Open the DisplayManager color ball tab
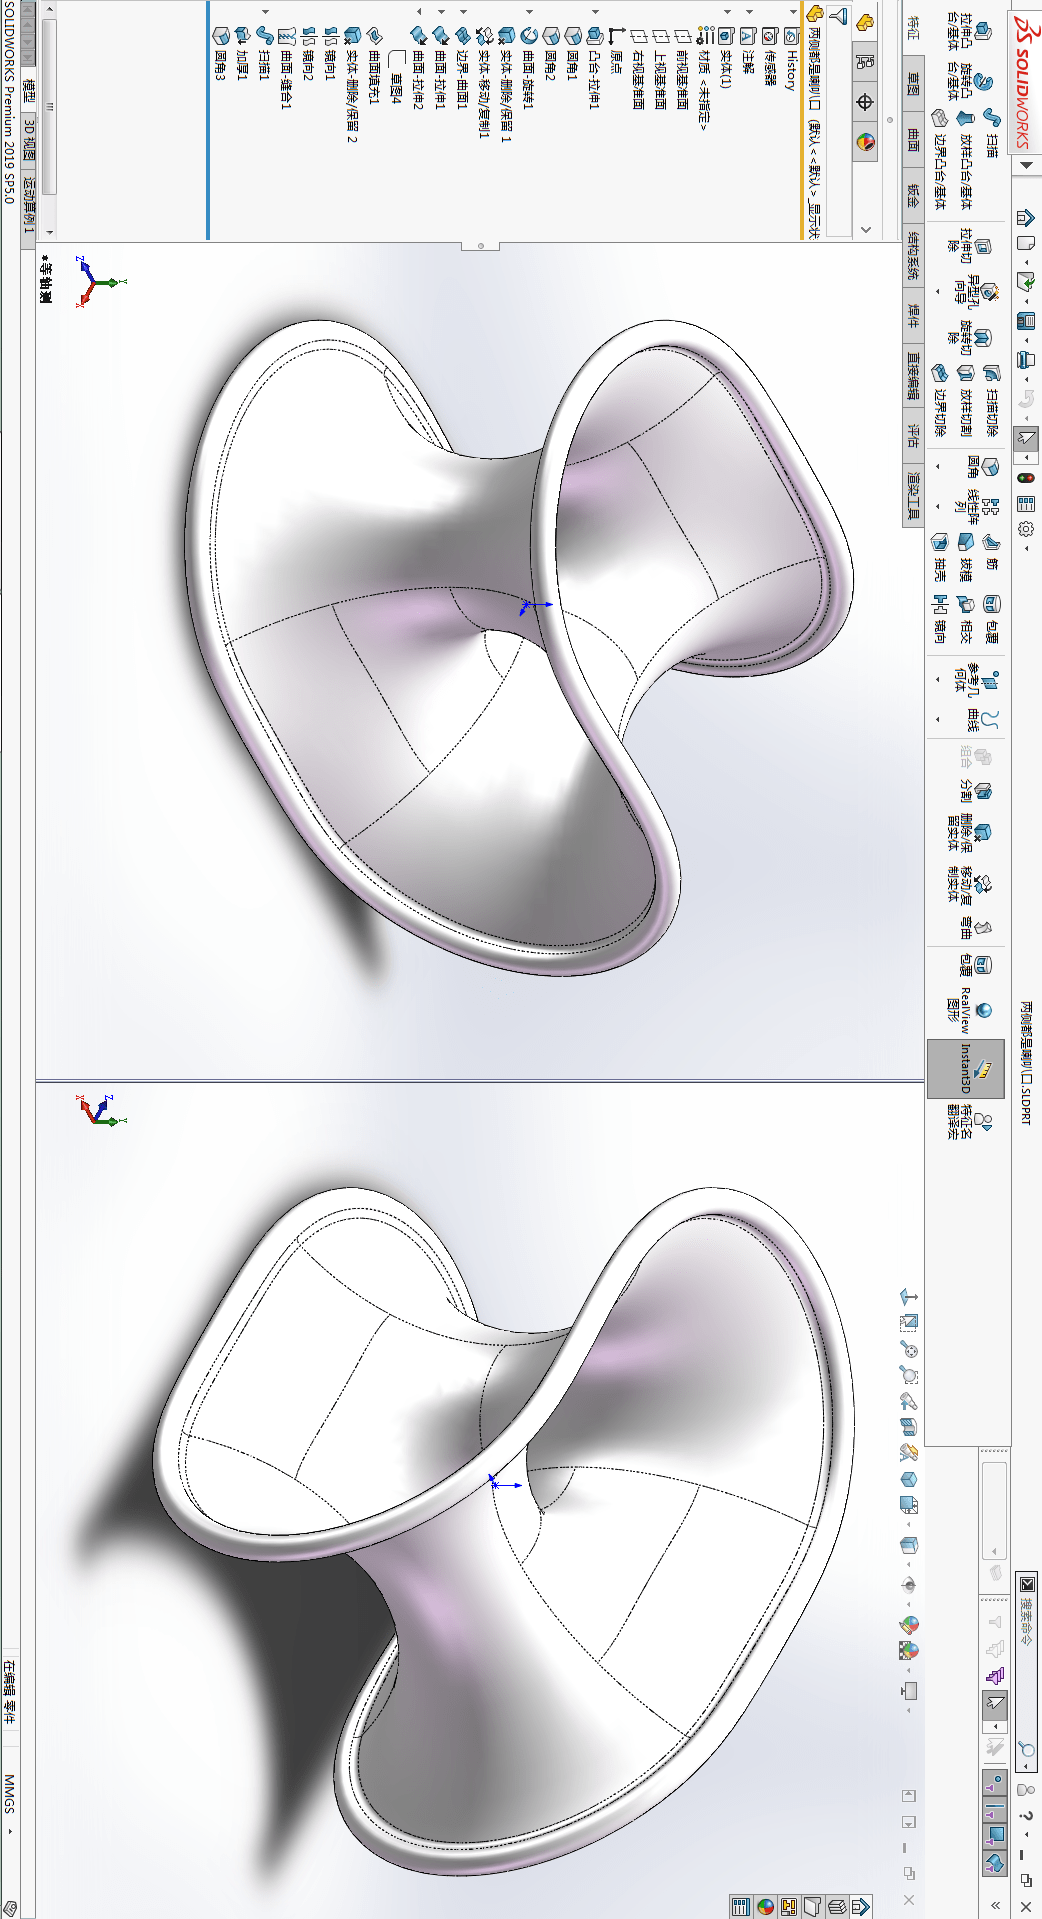The width and height of the screenshot is (1042, 1919). tap(865, 142)
